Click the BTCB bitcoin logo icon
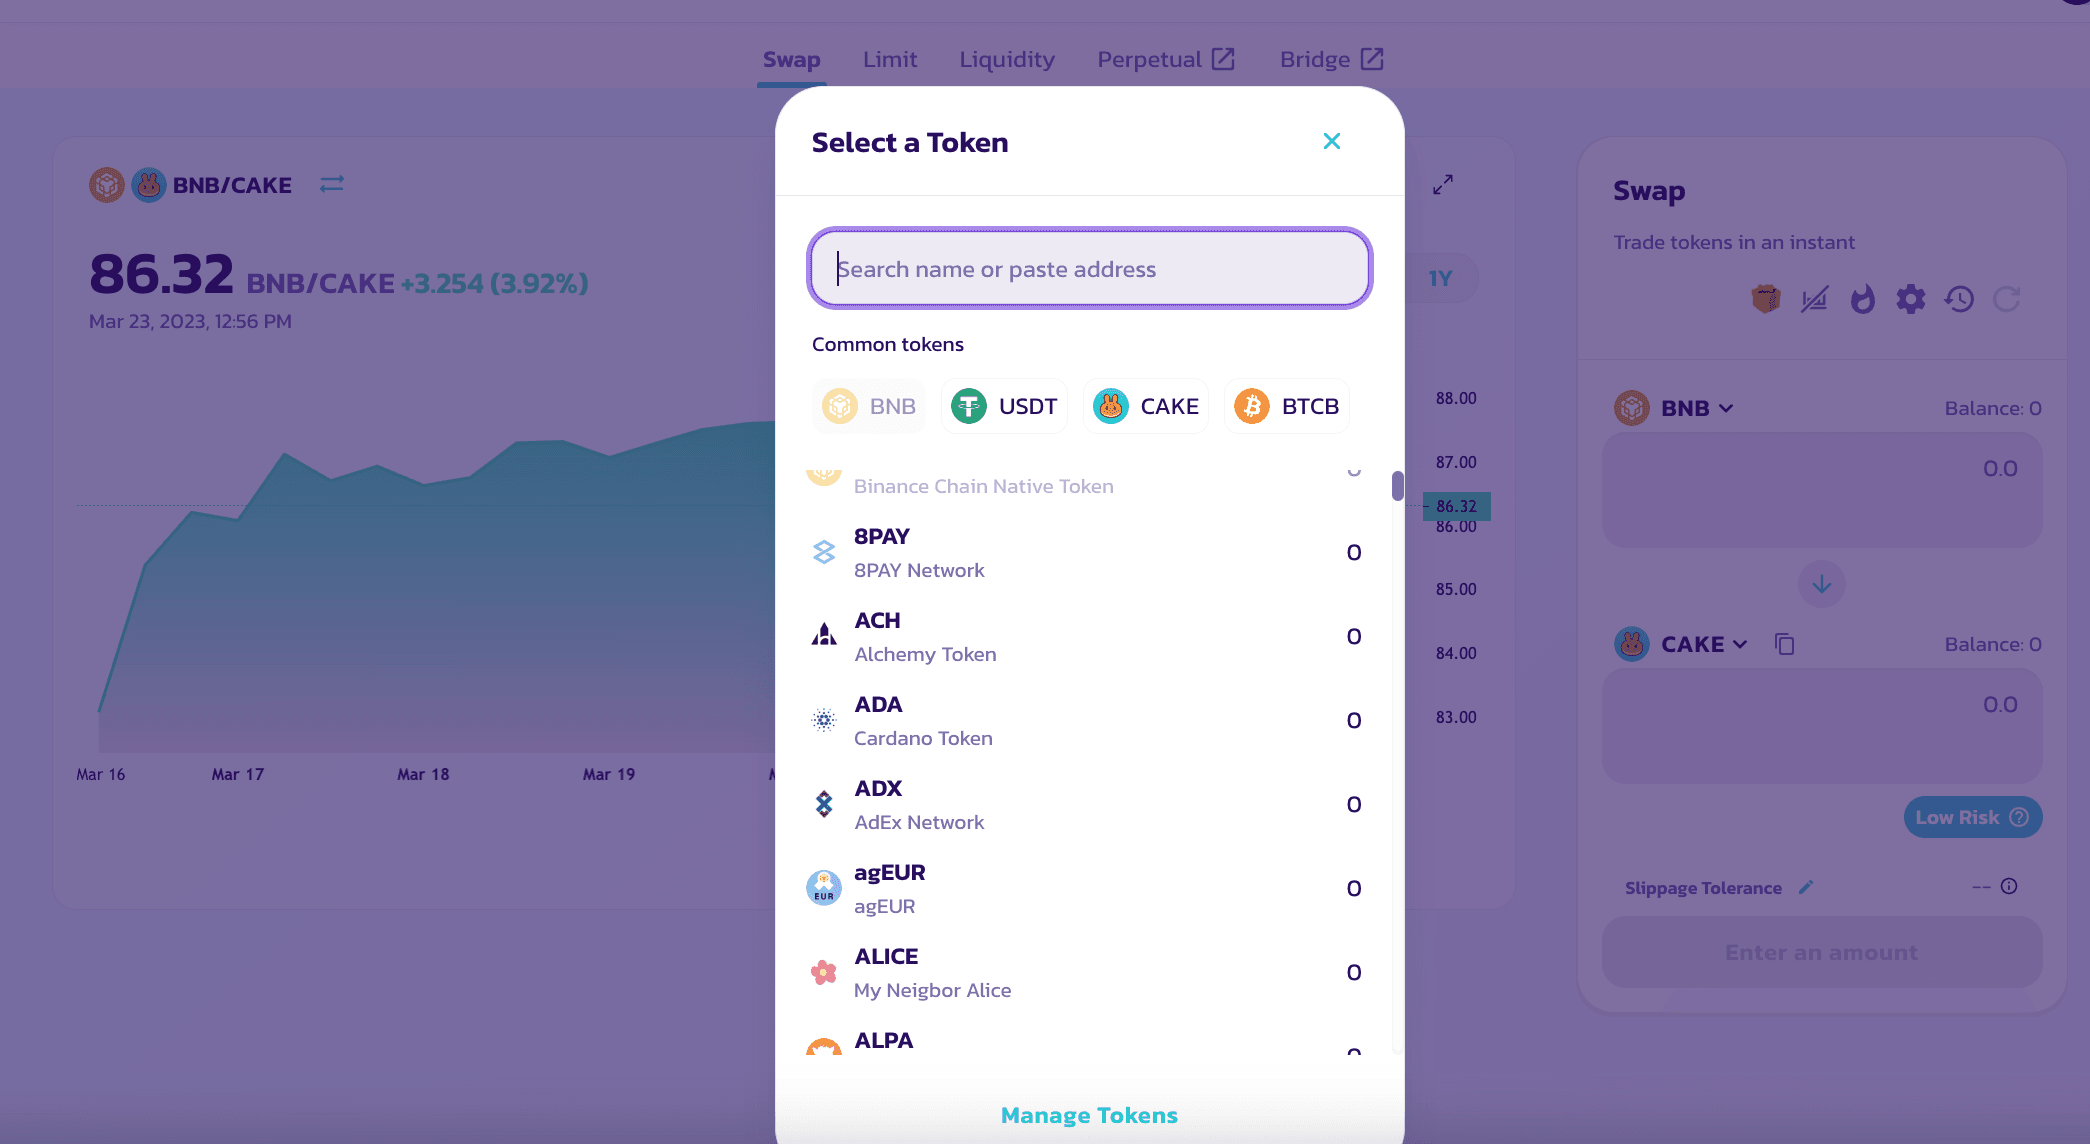This screenshot has height=1144, width=2090. (1252, 406)
